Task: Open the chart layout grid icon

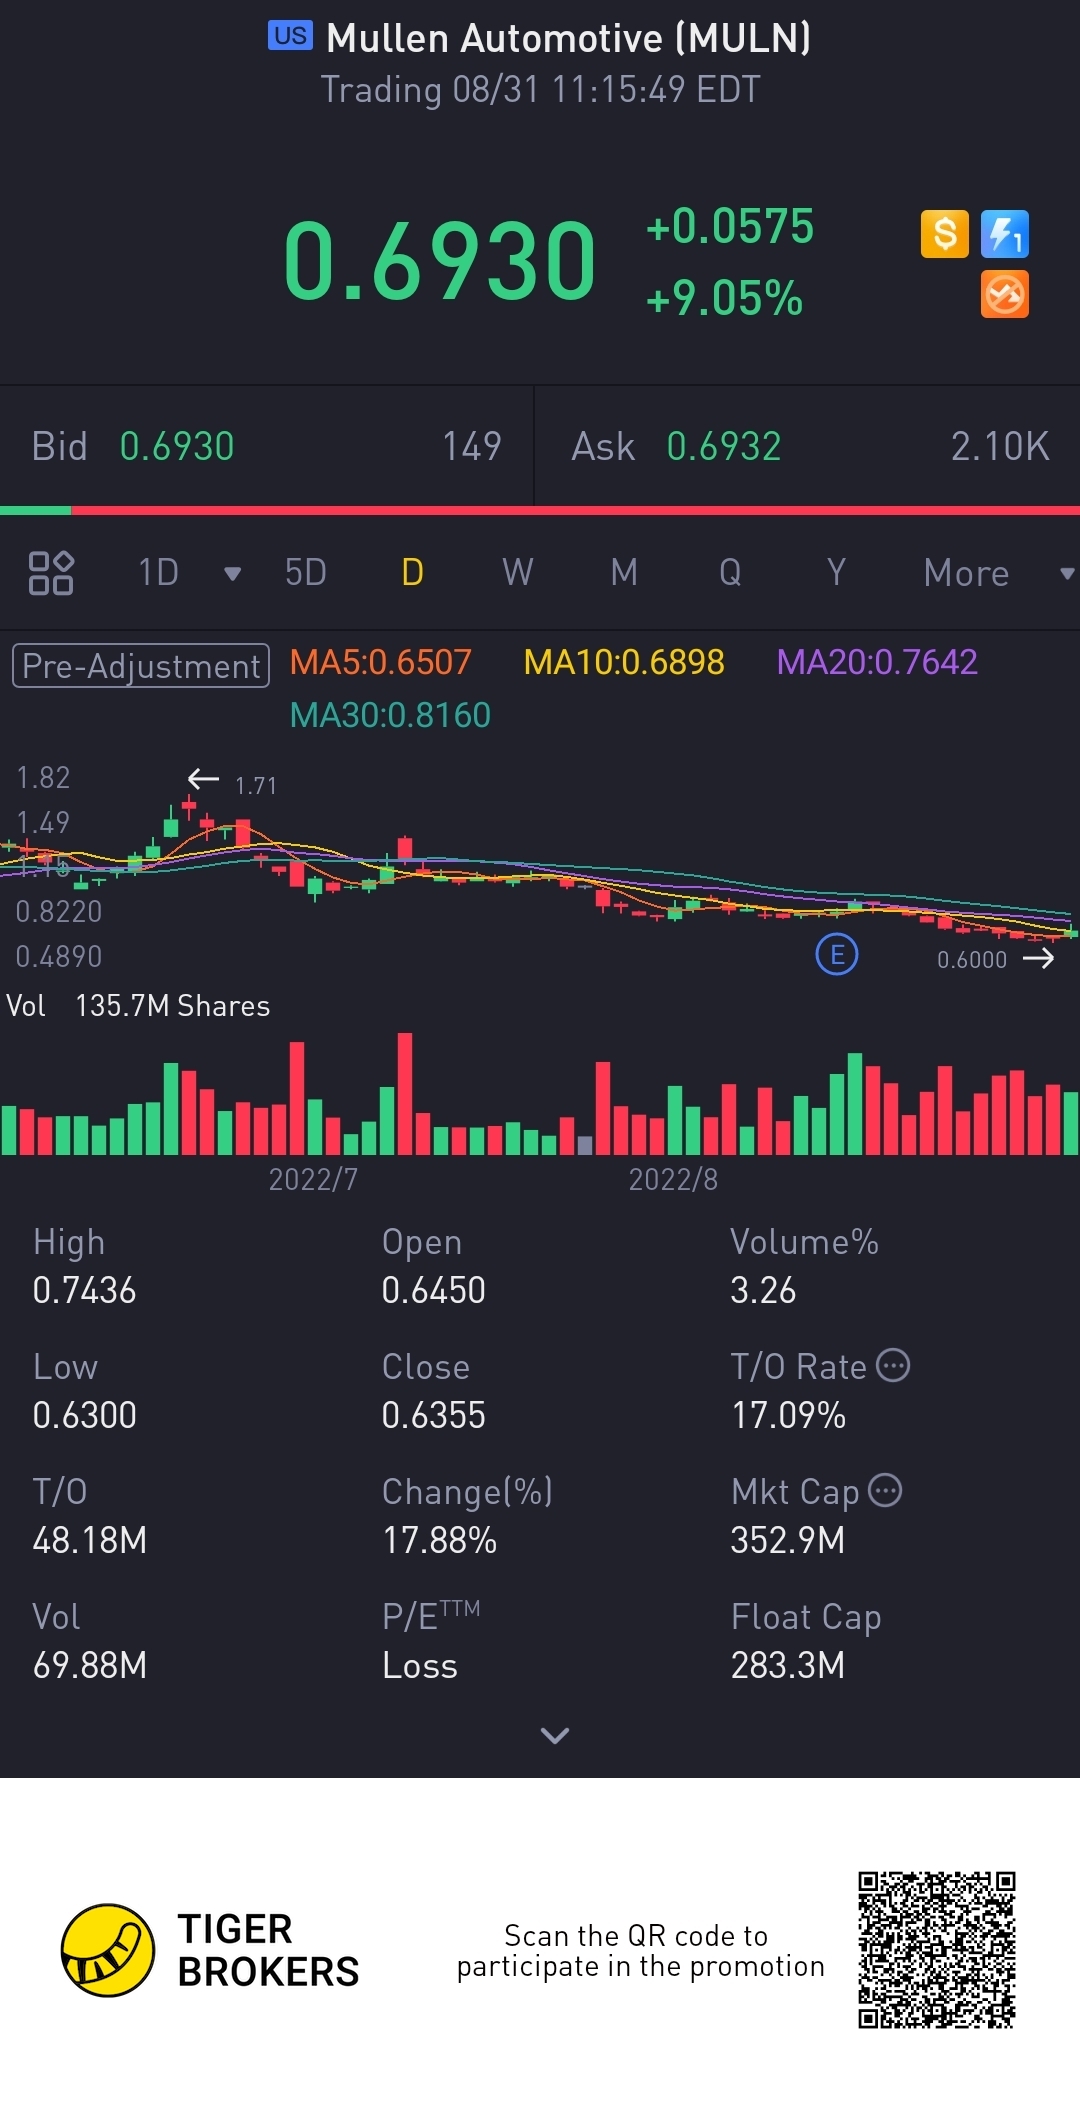Action: 51,573
